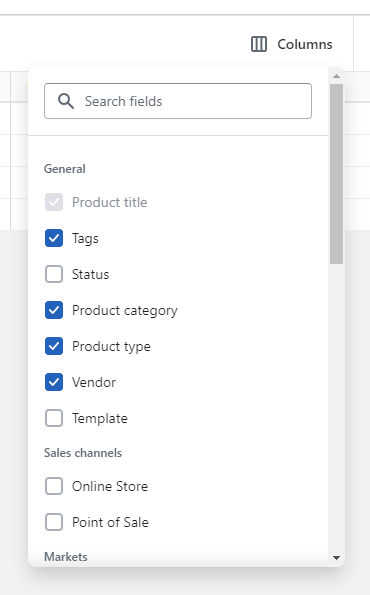Enable the Template checkbox
The width and height of the screenshot is (370, 595).
point(54,418)
